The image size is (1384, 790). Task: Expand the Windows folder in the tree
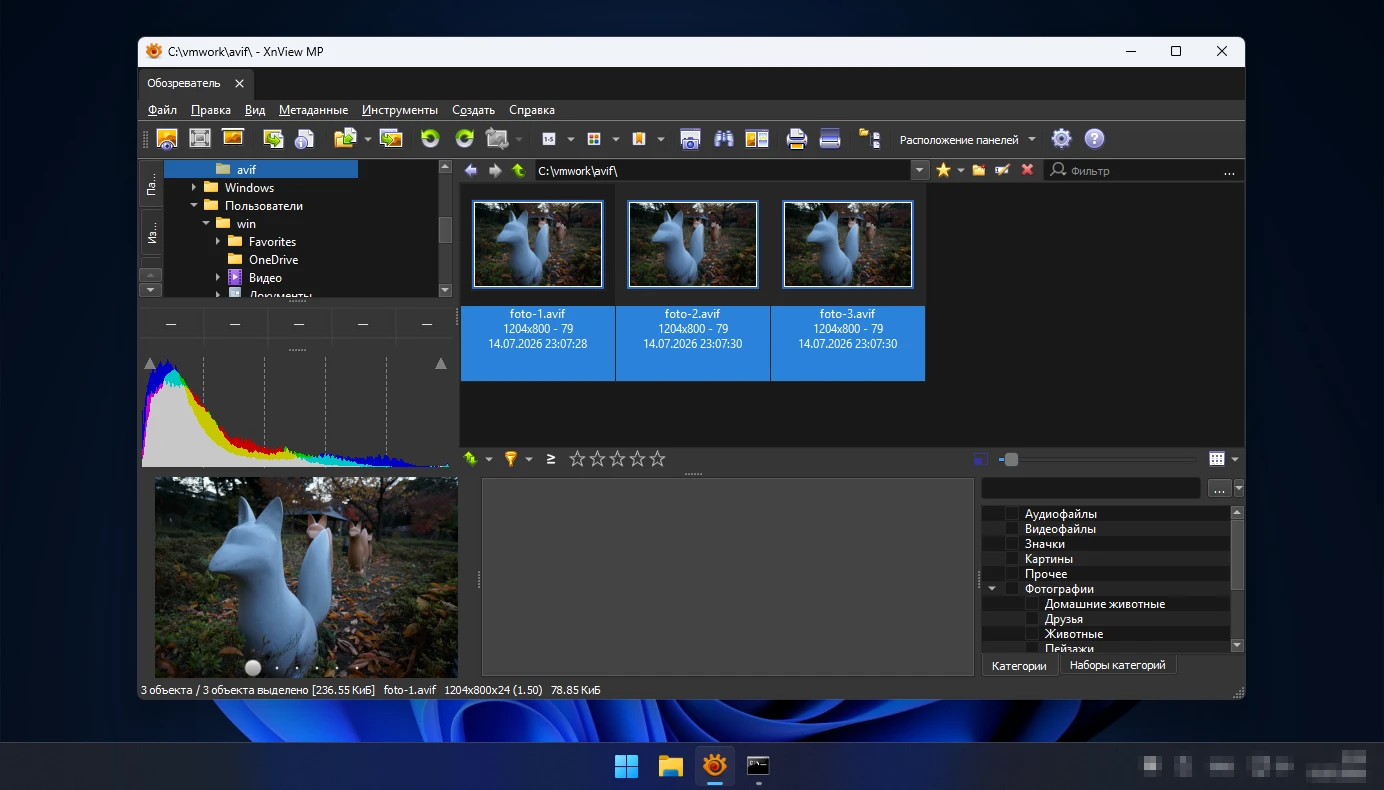pyautogui.click(x=194, y=188)
